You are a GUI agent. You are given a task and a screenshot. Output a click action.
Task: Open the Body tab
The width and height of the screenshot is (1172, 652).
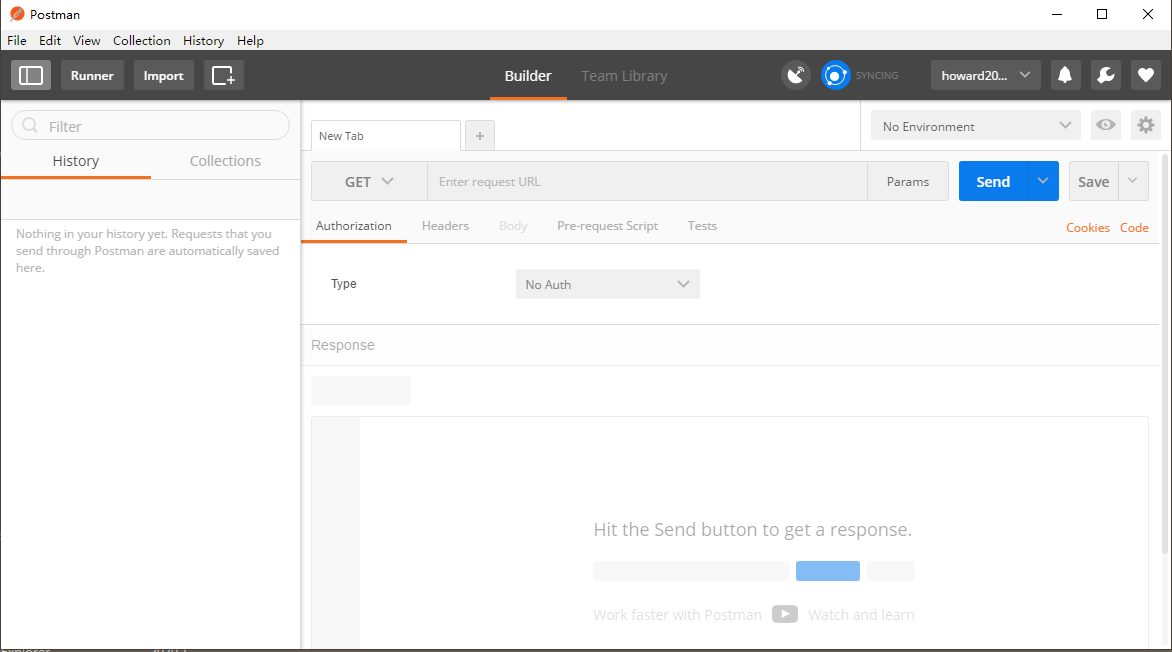point(513,226)
